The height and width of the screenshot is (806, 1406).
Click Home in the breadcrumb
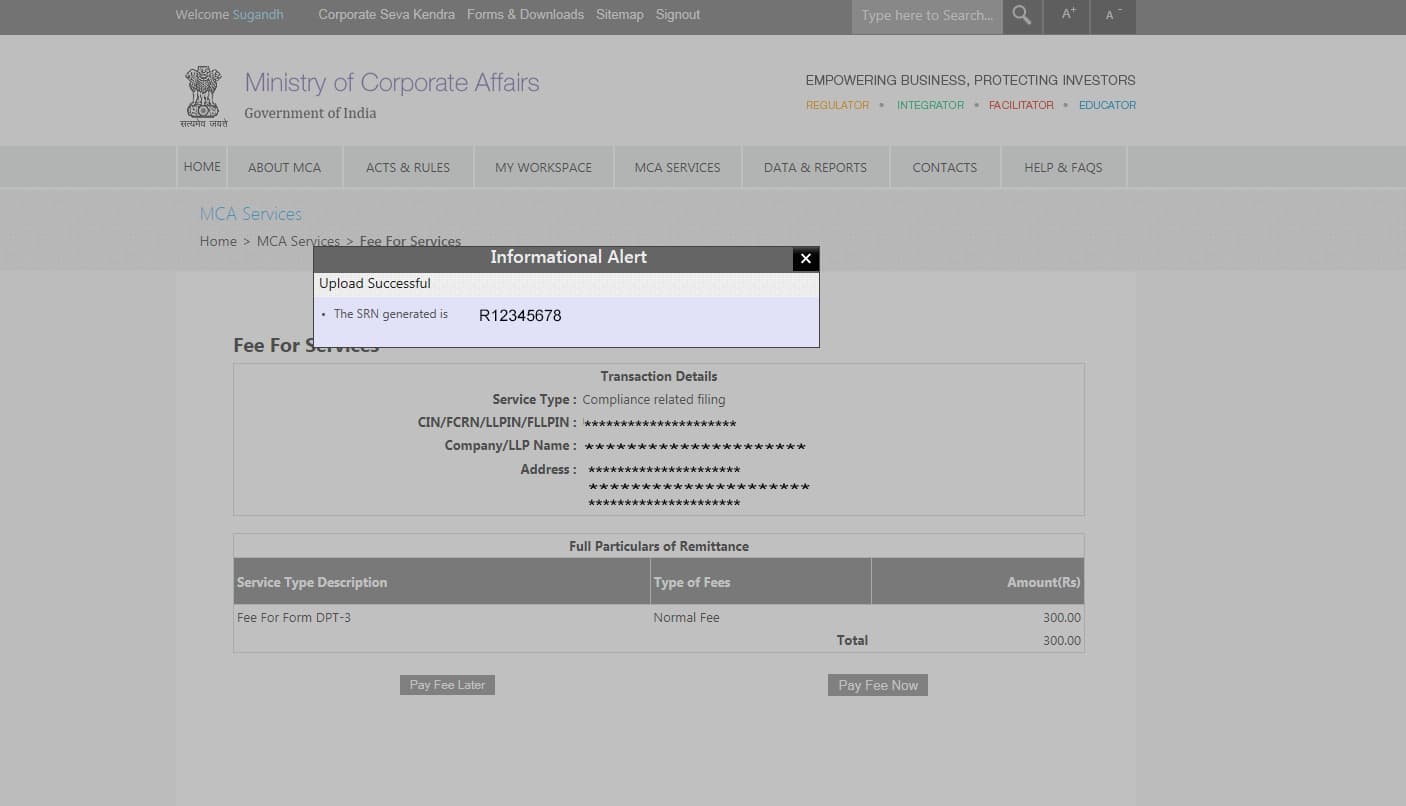coord(218,241)
